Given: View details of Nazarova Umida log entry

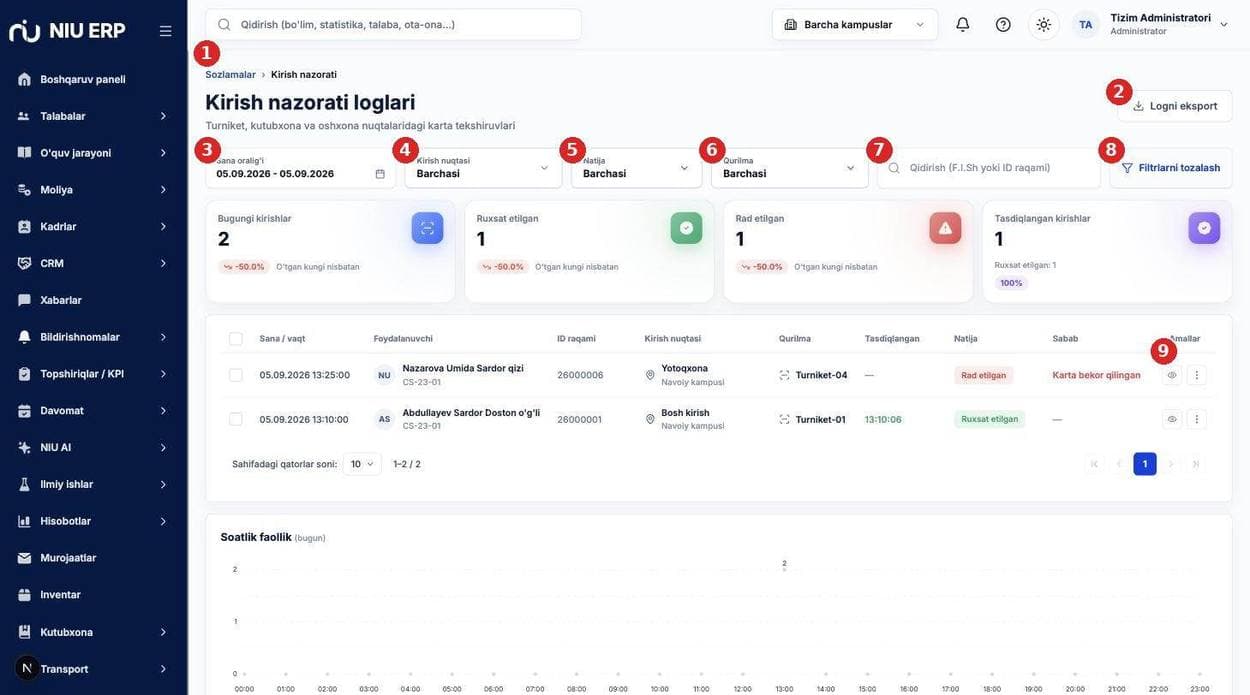Looking at the screenshot, I should point(1172,375).
